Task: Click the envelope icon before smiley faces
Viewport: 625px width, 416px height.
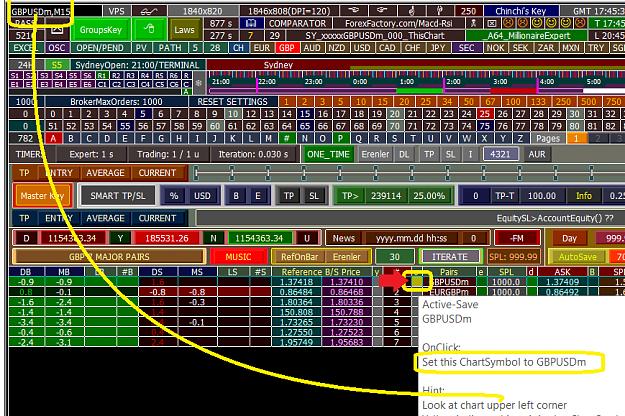Action: pyautogui.click(x=492, y=24)
